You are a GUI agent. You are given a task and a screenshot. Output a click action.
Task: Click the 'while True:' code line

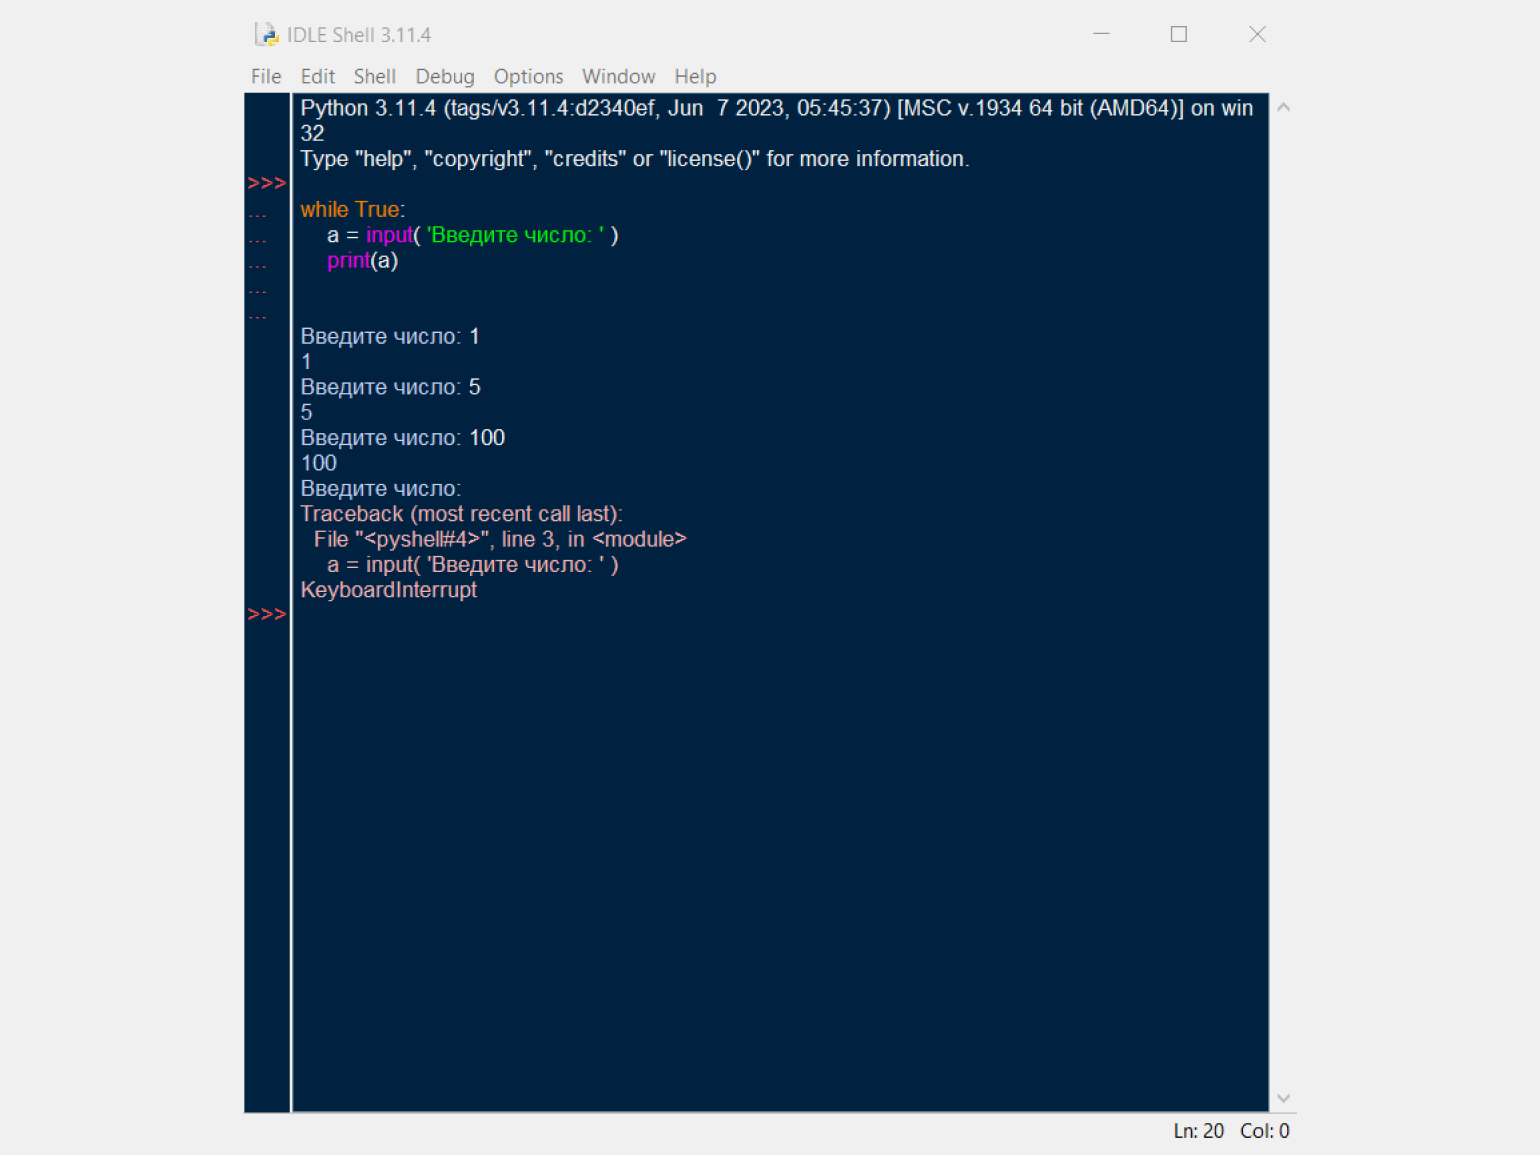[353, 210]
